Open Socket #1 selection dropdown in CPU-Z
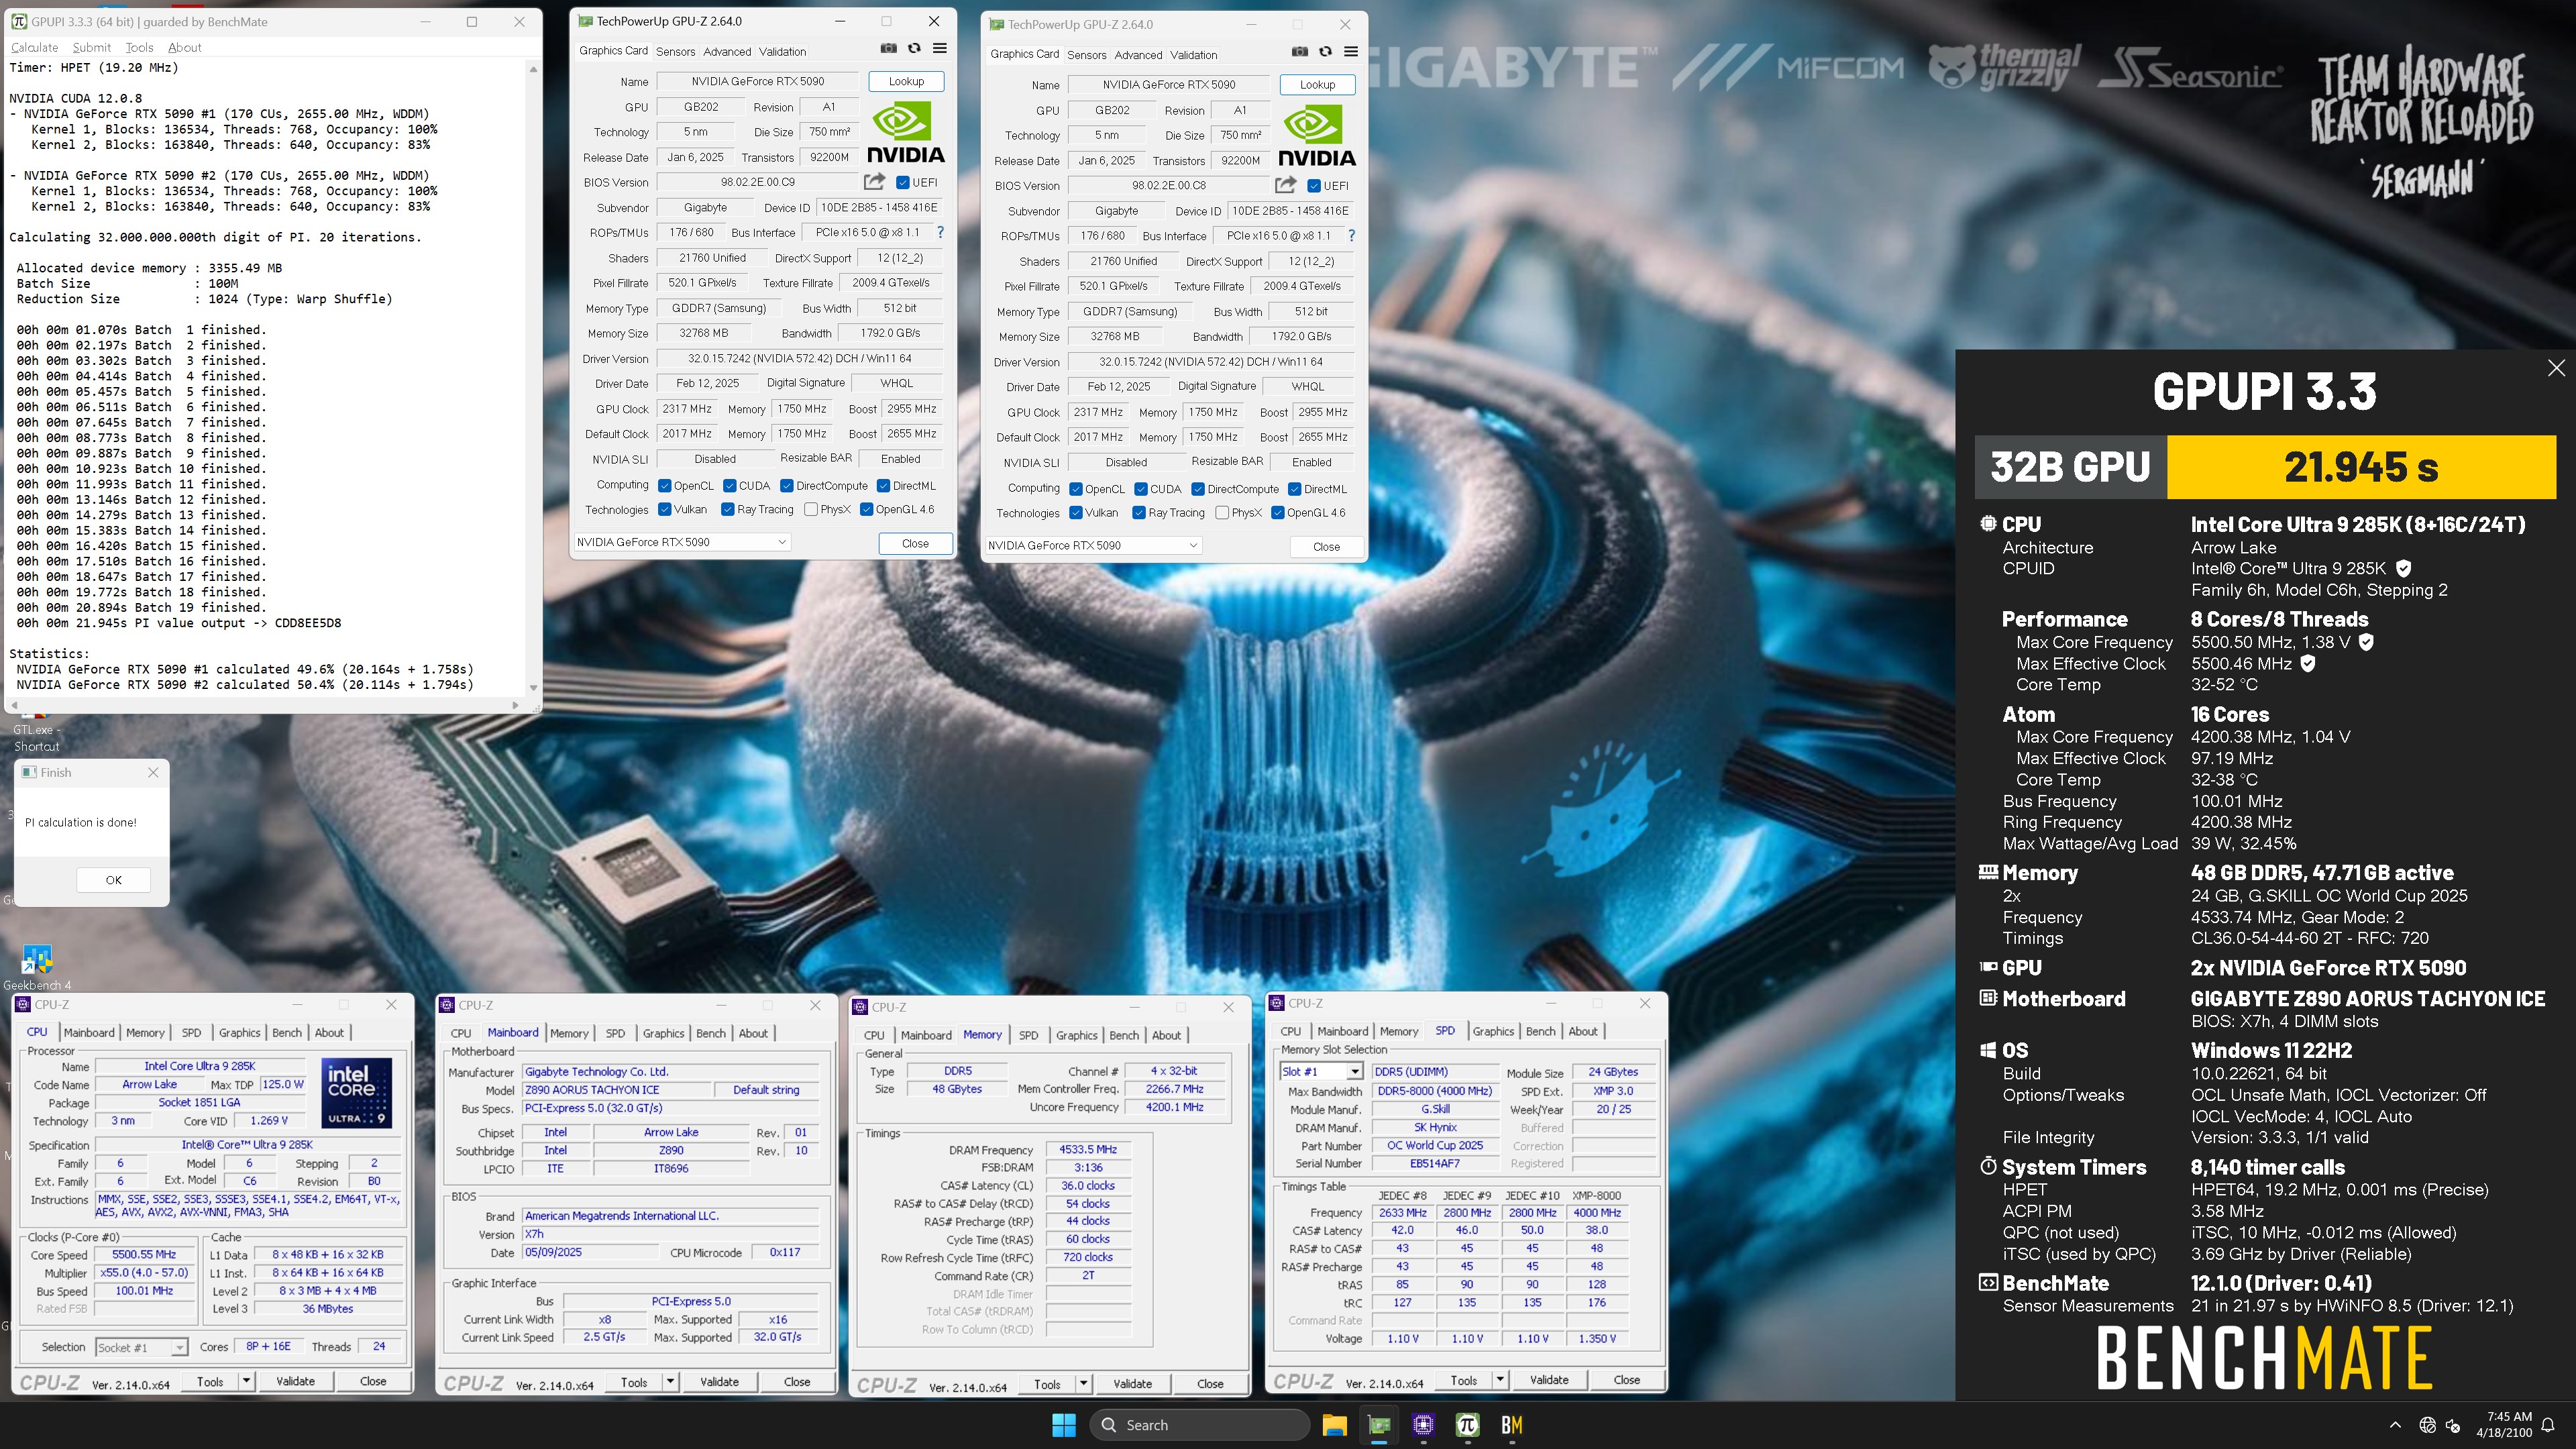2576x1449 pixels. [x=141, y=1347]
